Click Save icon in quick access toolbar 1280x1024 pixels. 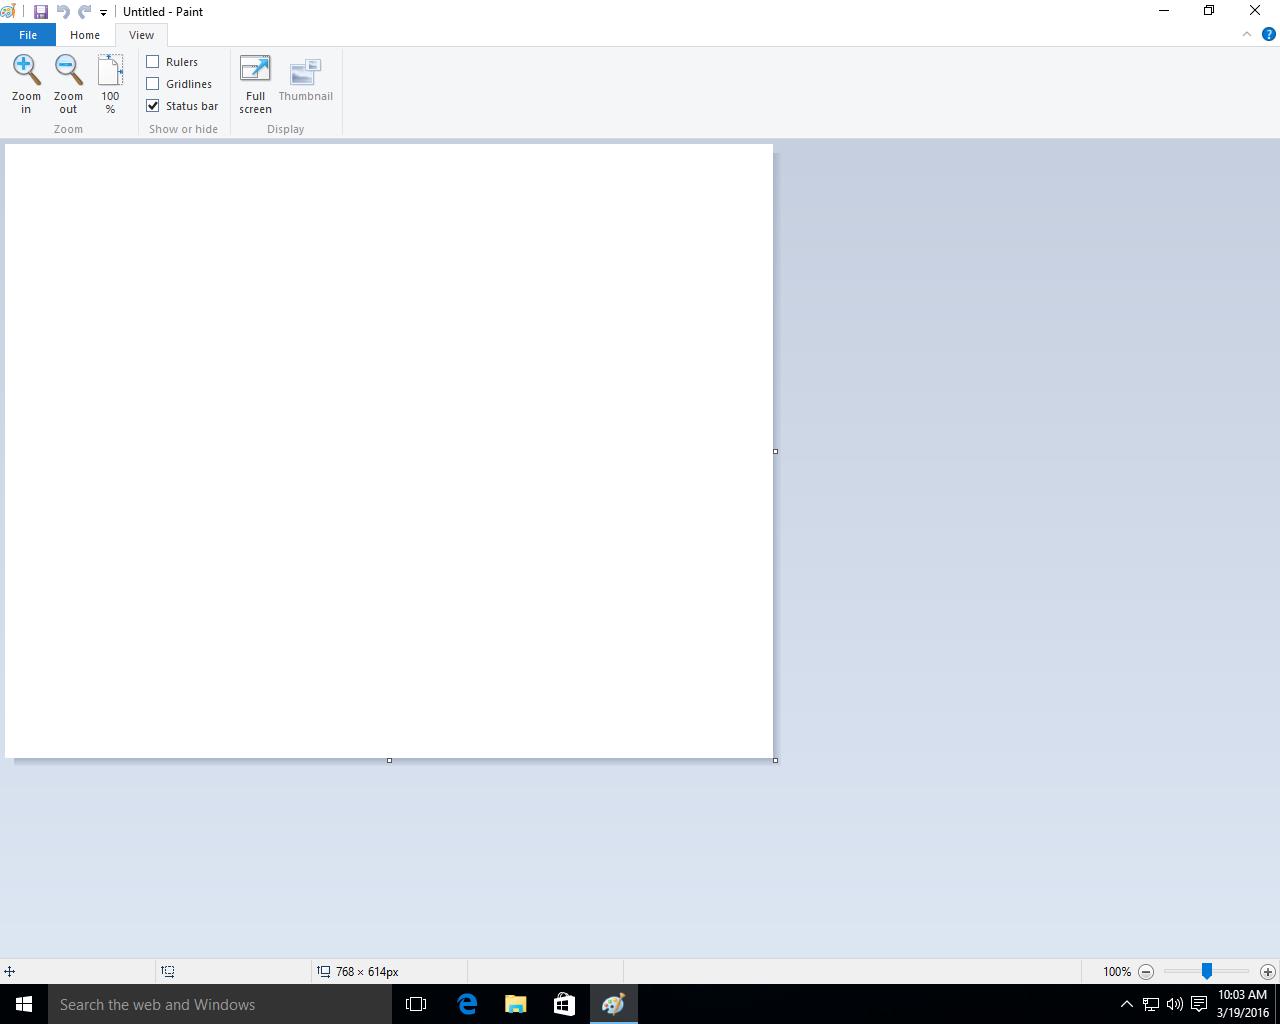point(41,12)
